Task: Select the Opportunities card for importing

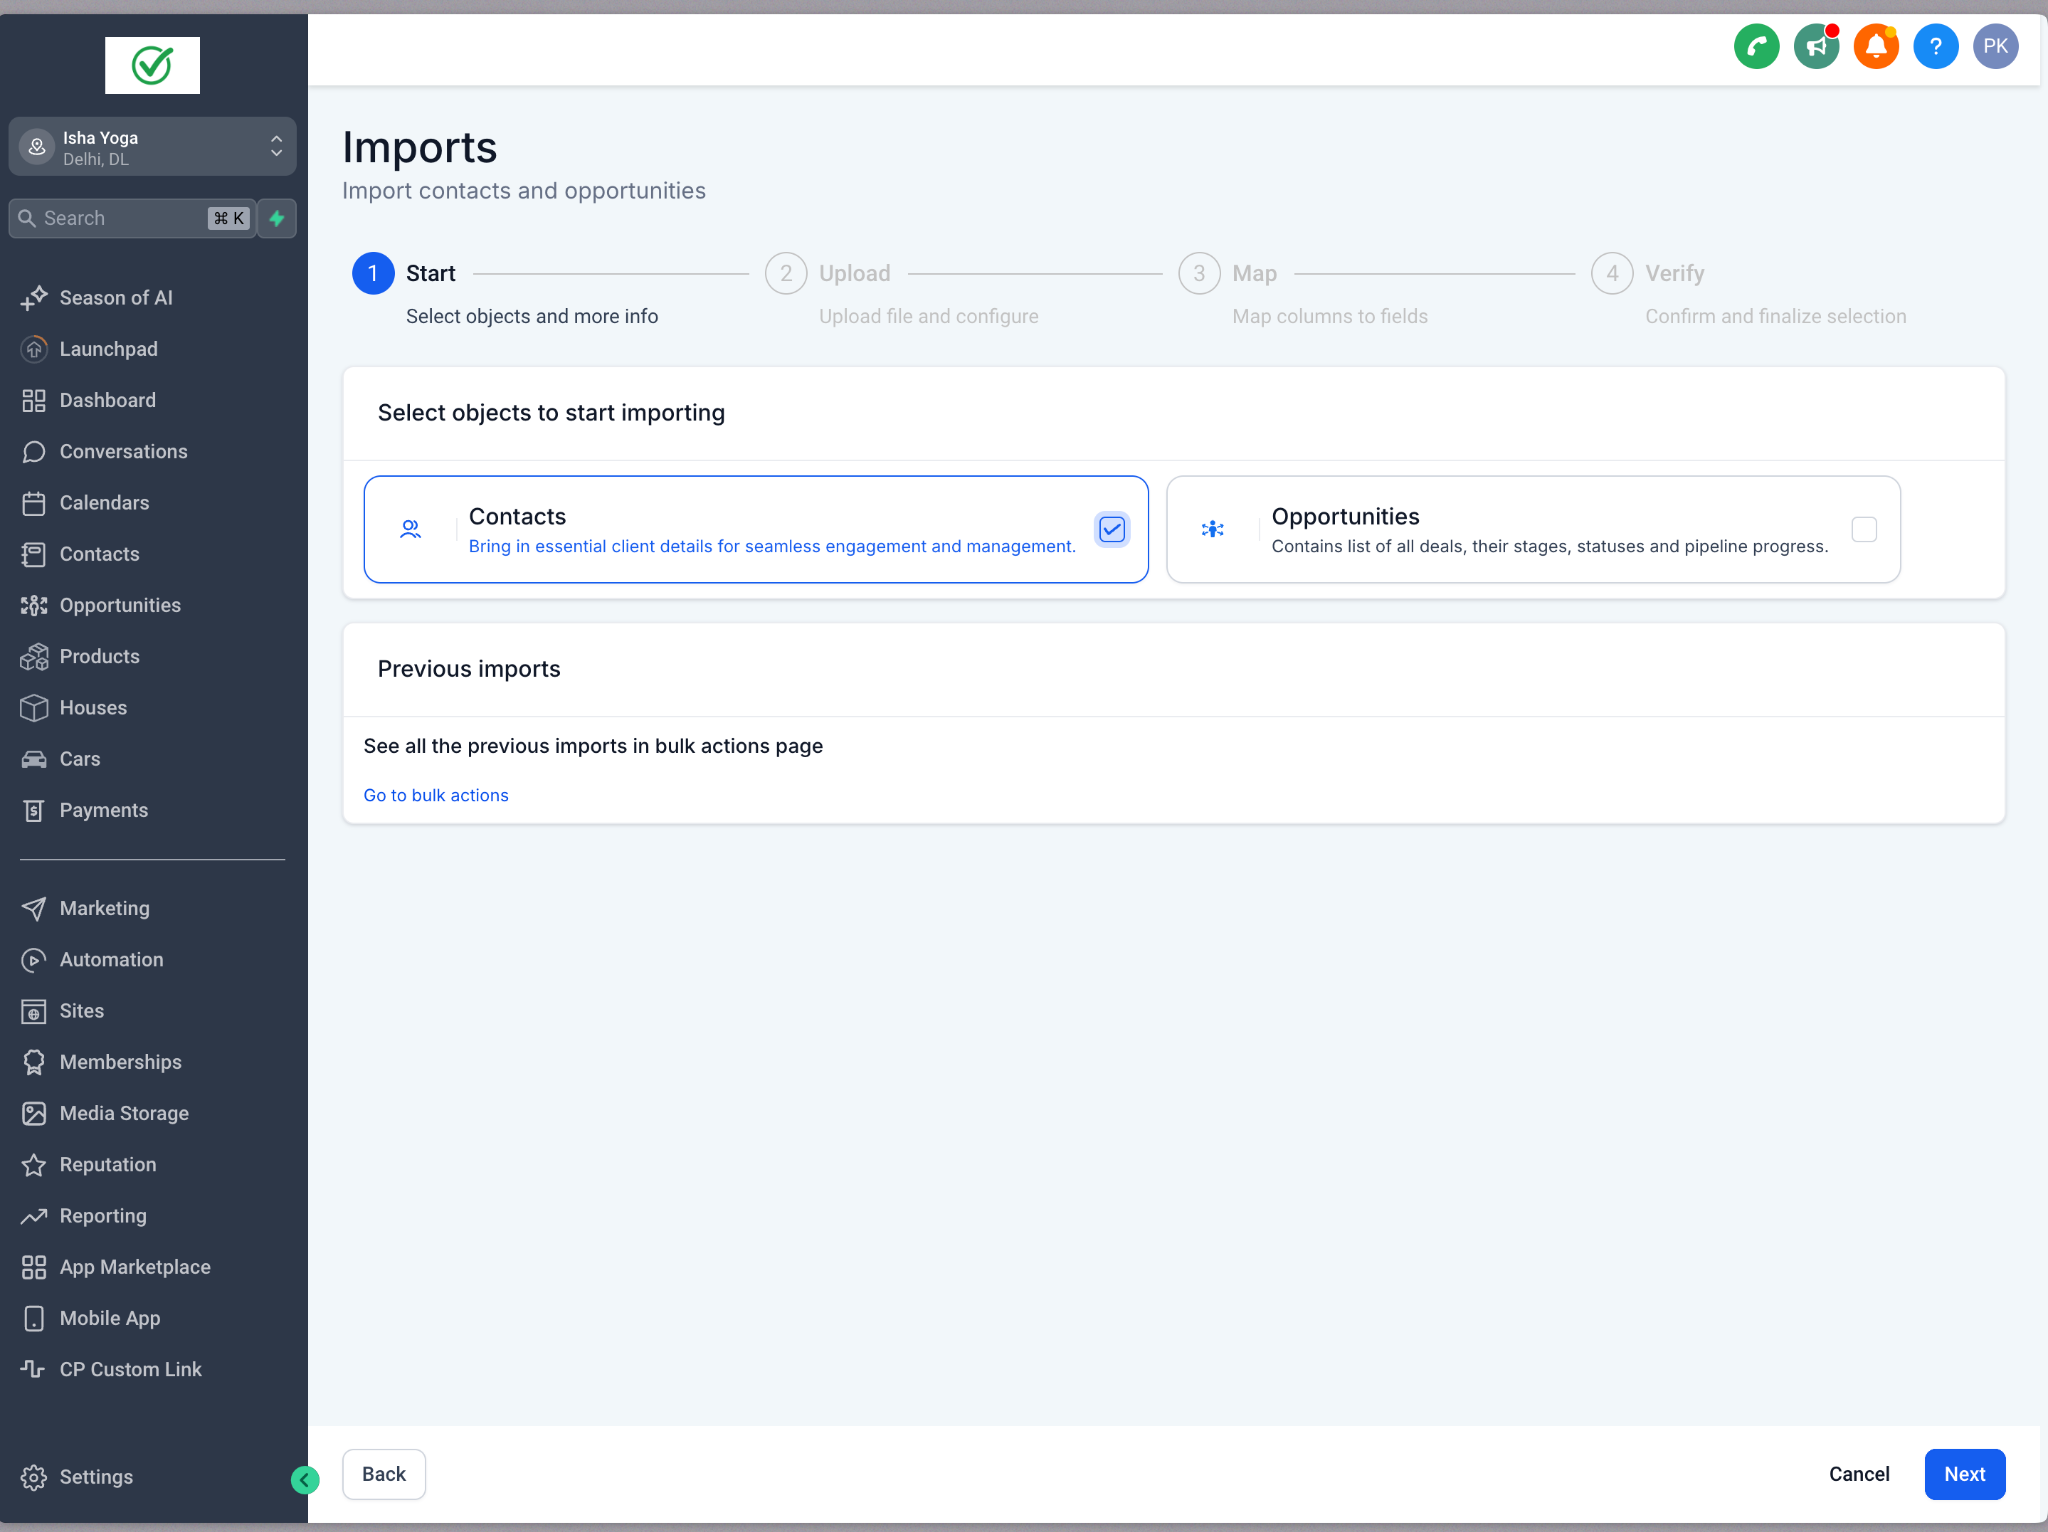Action: coord(1533,529)
